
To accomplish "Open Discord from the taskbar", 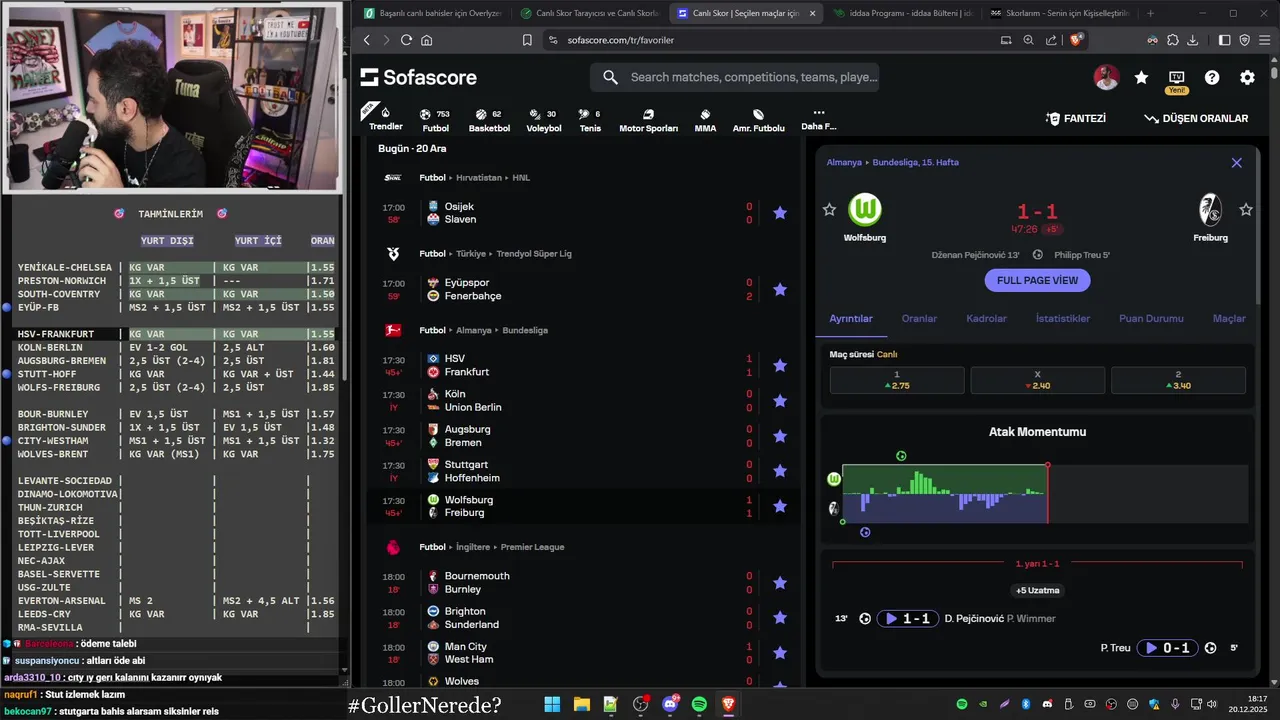I will tap(670, 705).
